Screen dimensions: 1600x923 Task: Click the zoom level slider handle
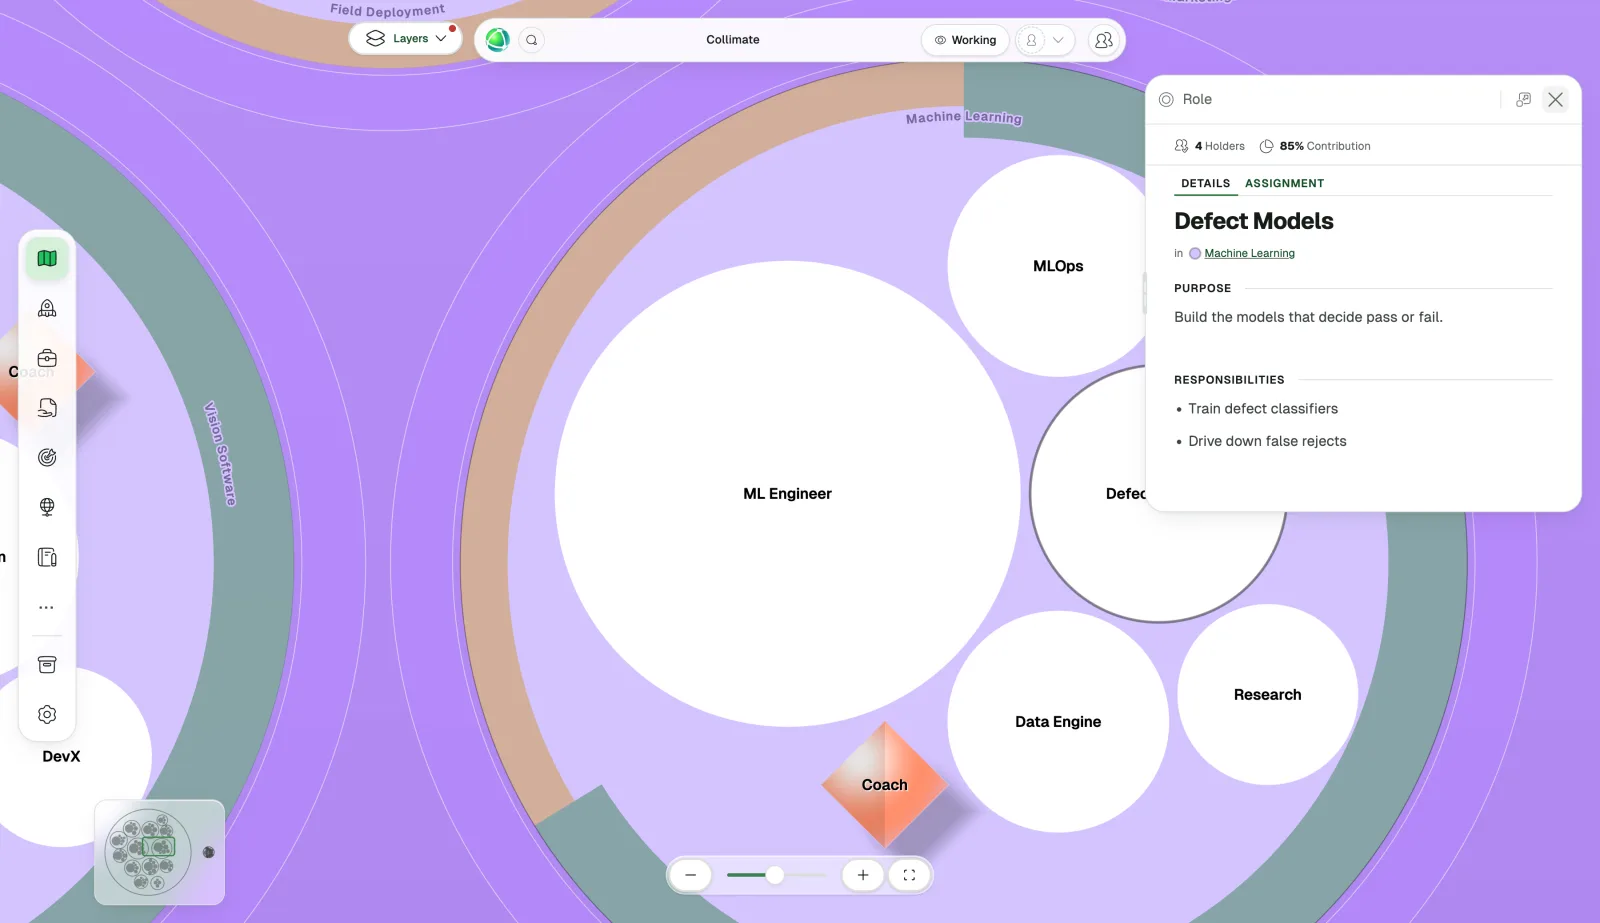[x=775, y=875]
